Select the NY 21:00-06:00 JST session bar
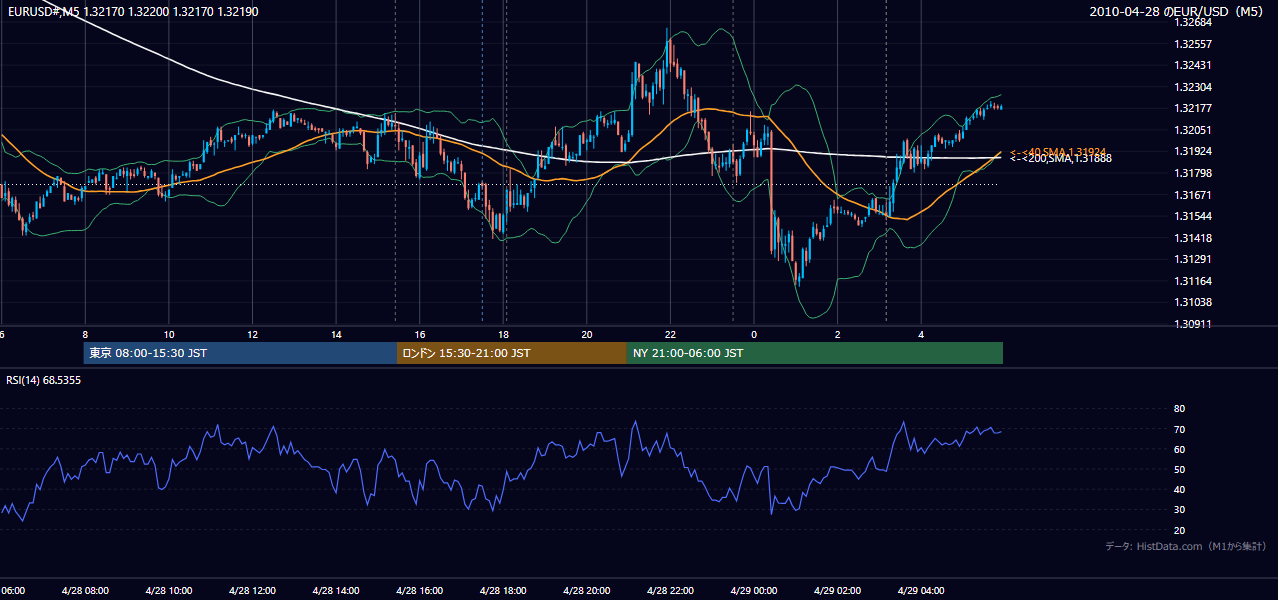The height and width of the screenshot is (600, 1278). [815, 353]
